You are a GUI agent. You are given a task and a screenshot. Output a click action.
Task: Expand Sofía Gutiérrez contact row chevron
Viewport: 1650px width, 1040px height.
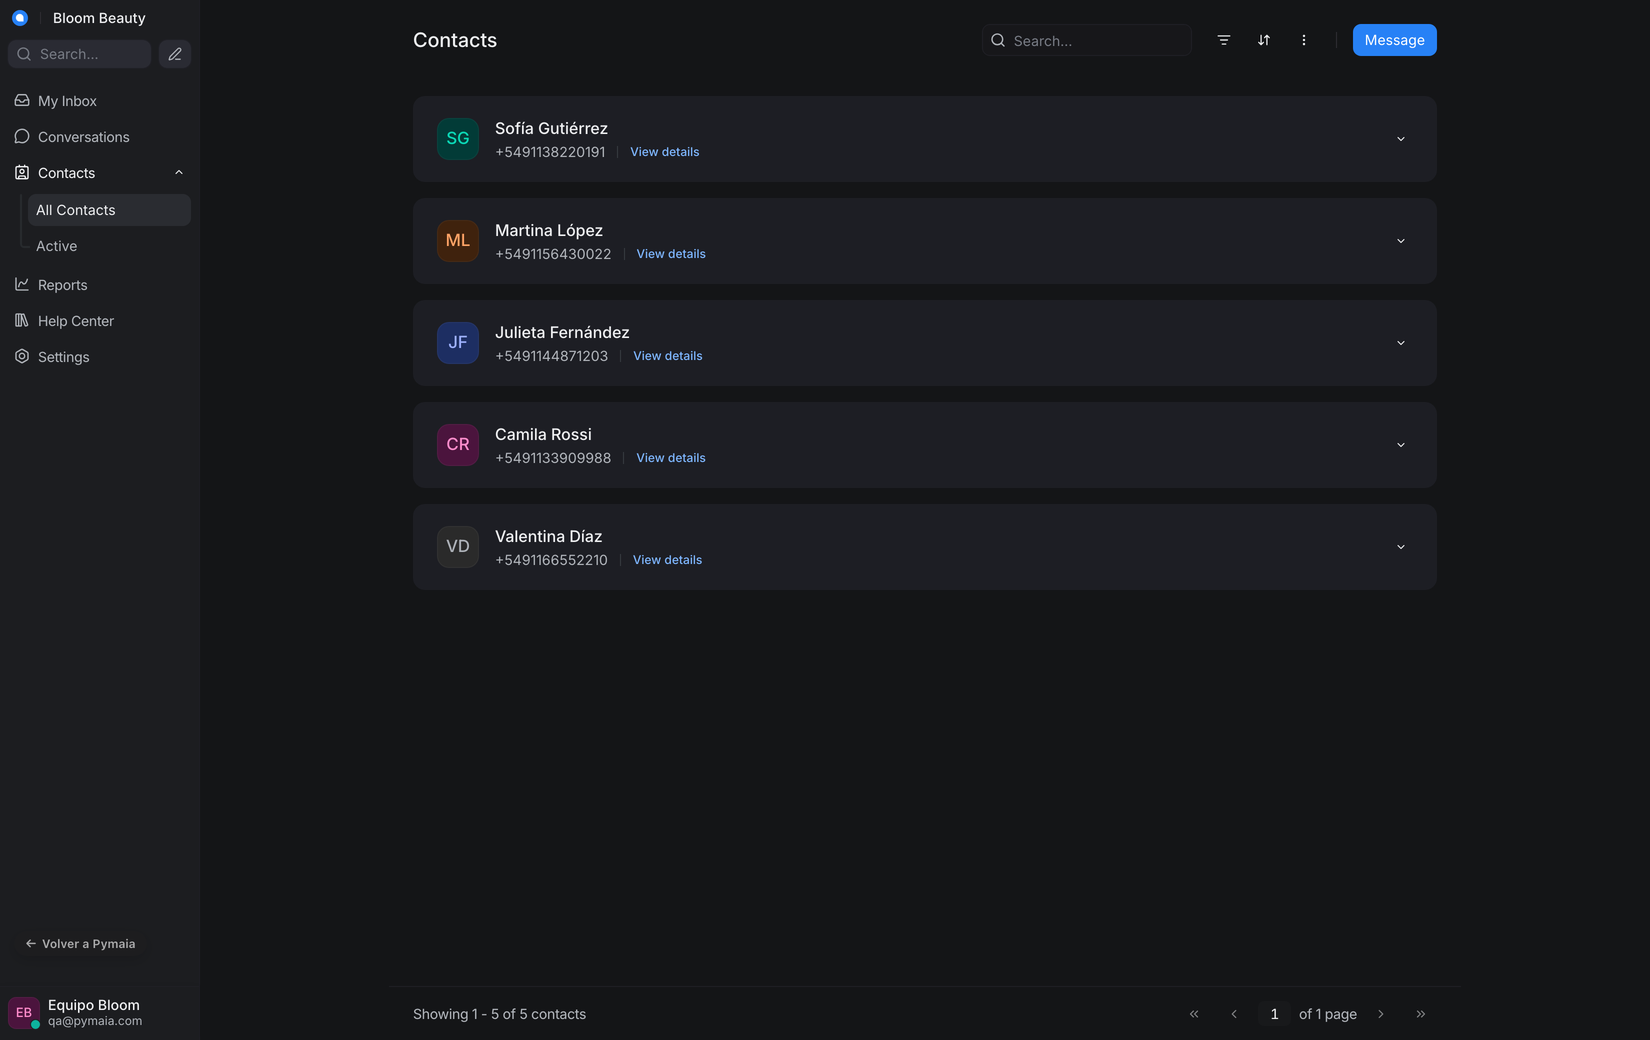click(1401, 139)
